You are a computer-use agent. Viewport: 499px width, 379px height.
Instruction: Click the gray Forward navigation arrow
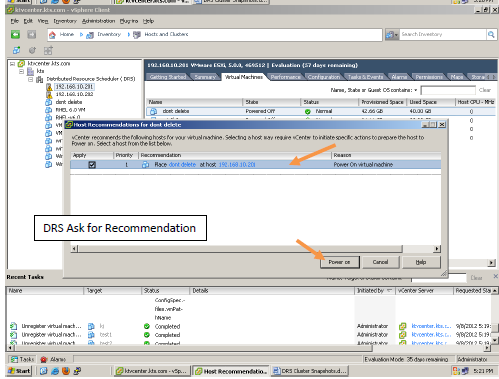pos(31,34)
